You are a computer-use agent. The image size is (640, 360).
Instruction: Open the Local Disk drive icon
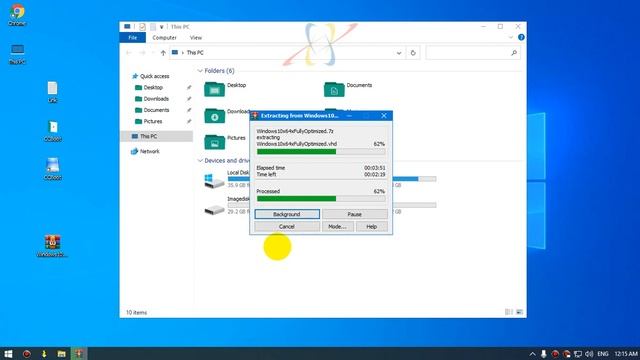tap(214, 181)
